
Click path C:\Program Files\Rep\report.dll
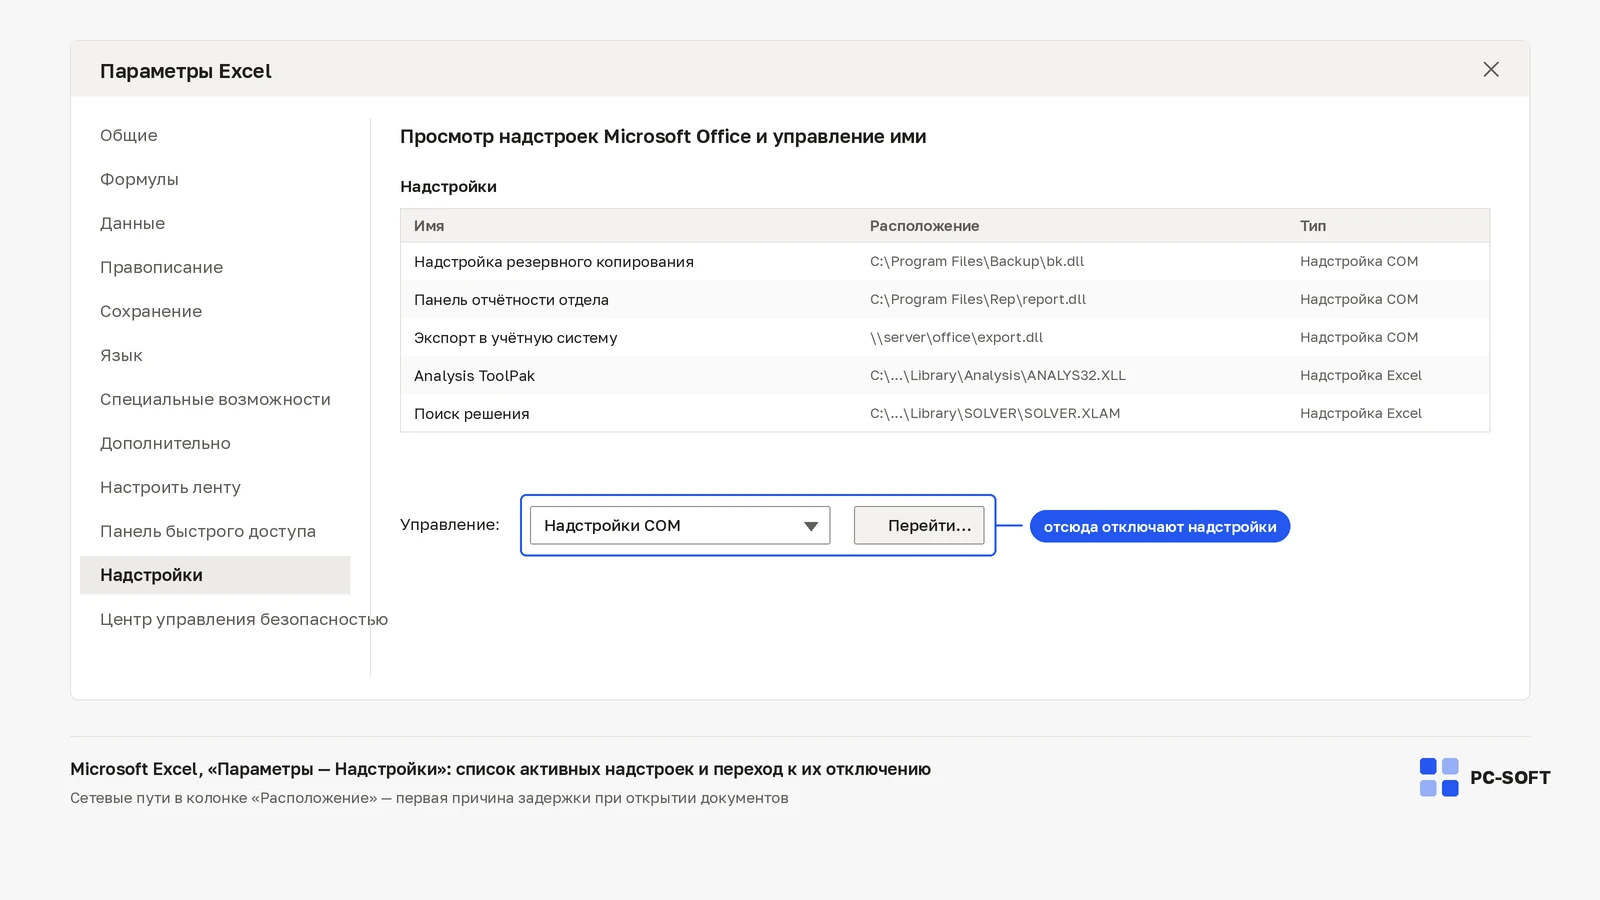[x=978, y=299]
